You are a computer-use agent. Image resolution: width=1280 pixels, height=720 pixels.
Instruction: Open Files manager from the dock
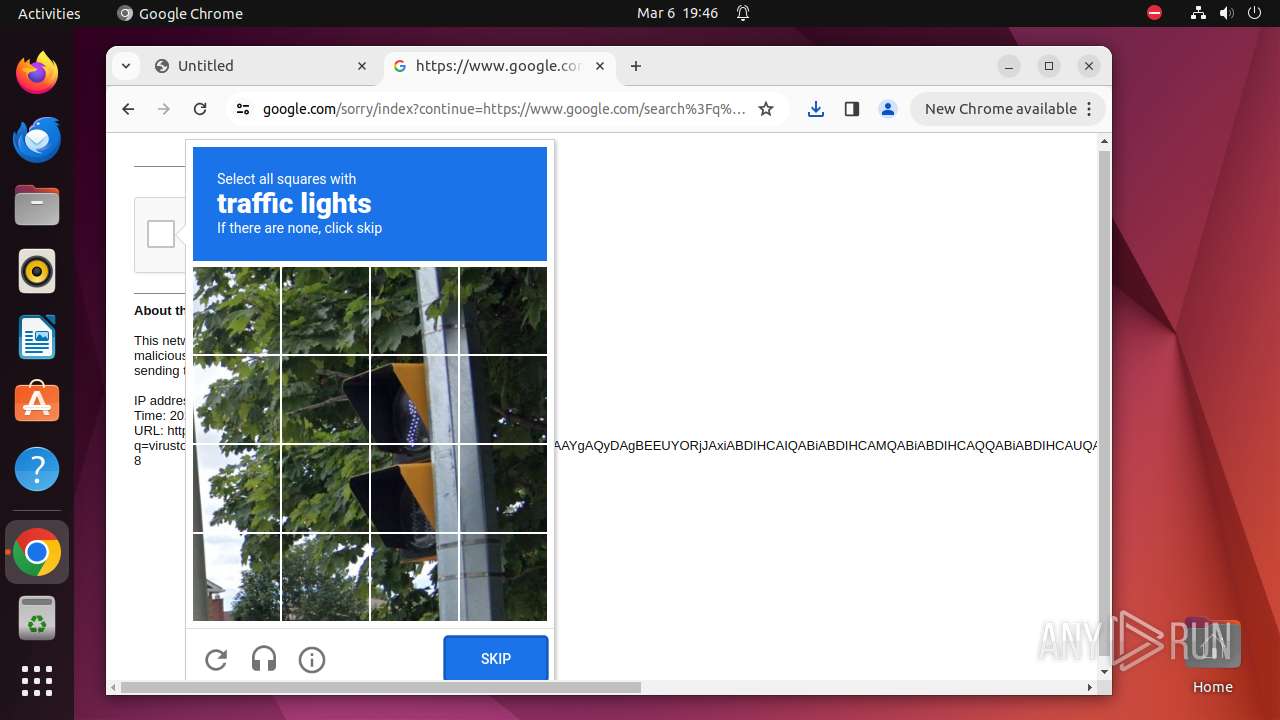(x=37, y=205)
